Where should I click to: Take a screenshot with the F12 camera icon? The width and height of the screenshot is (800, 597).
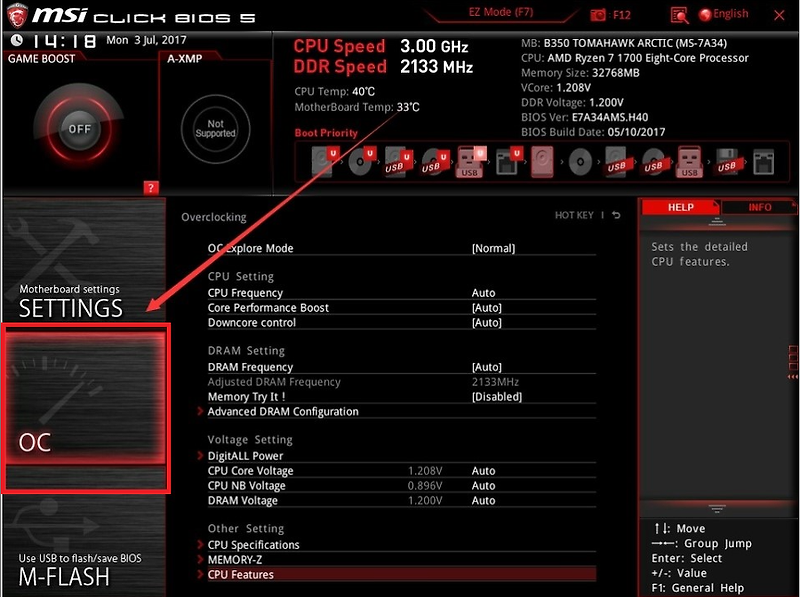pyautogui.click(x=597, y=15)
